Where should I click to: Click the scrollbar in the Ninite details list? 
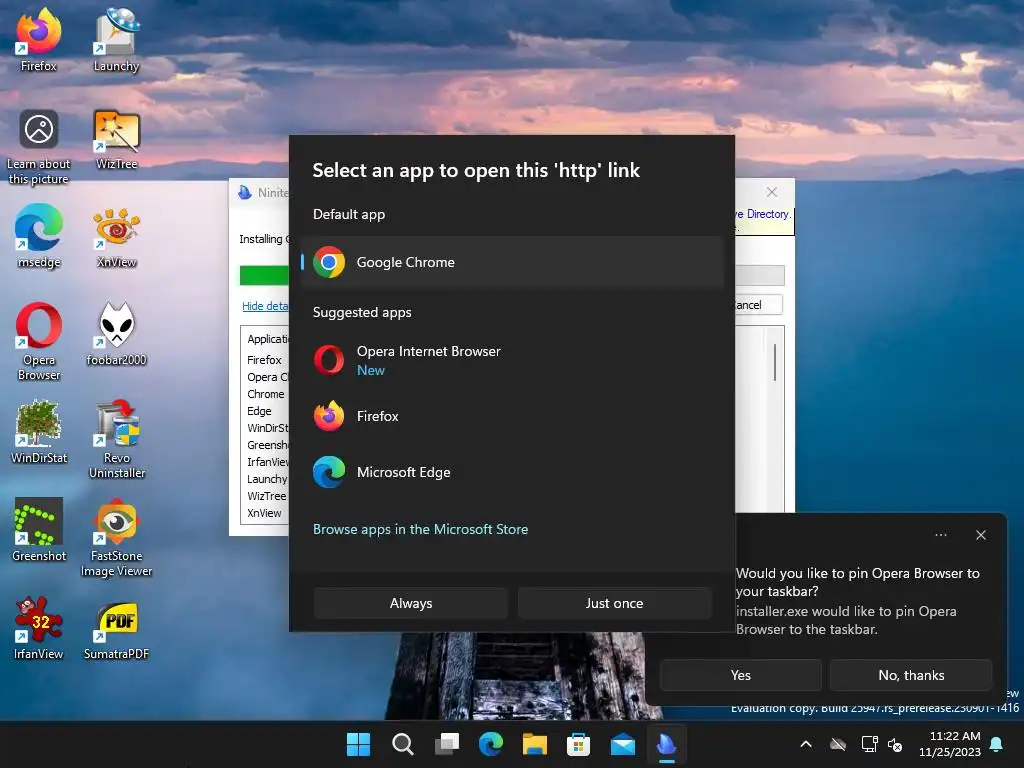pos(775,362)
